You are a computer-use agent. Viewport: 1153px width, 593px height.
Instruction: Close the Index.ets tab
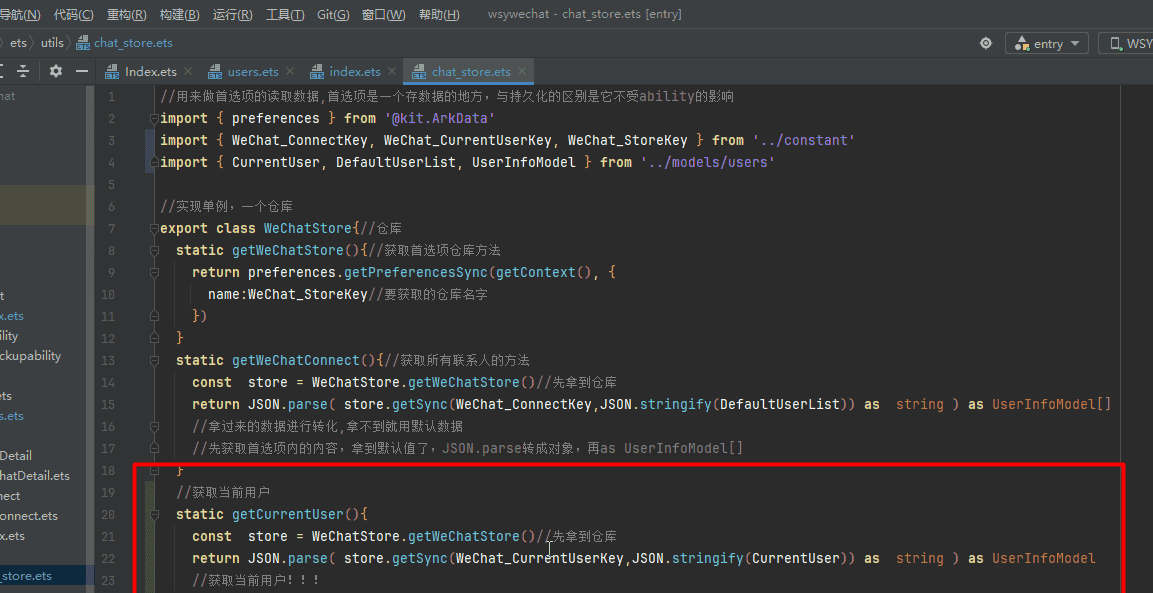coord(188,72)
